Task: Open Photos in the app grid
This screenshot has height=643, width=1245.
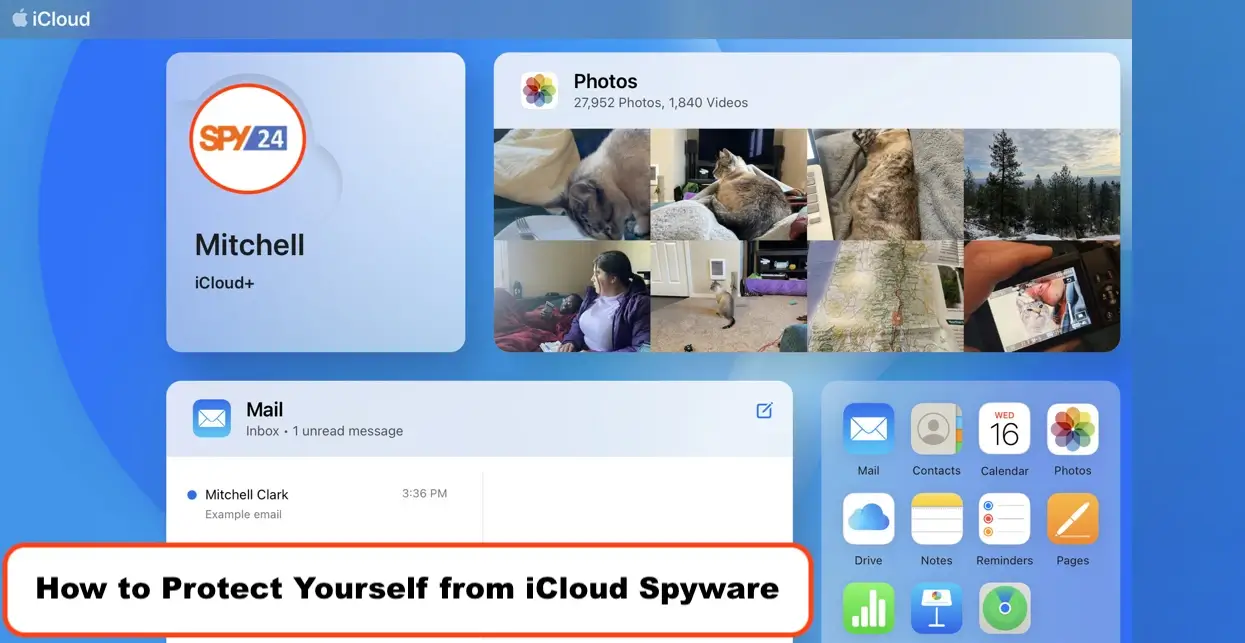Action: click(1072, 429)
